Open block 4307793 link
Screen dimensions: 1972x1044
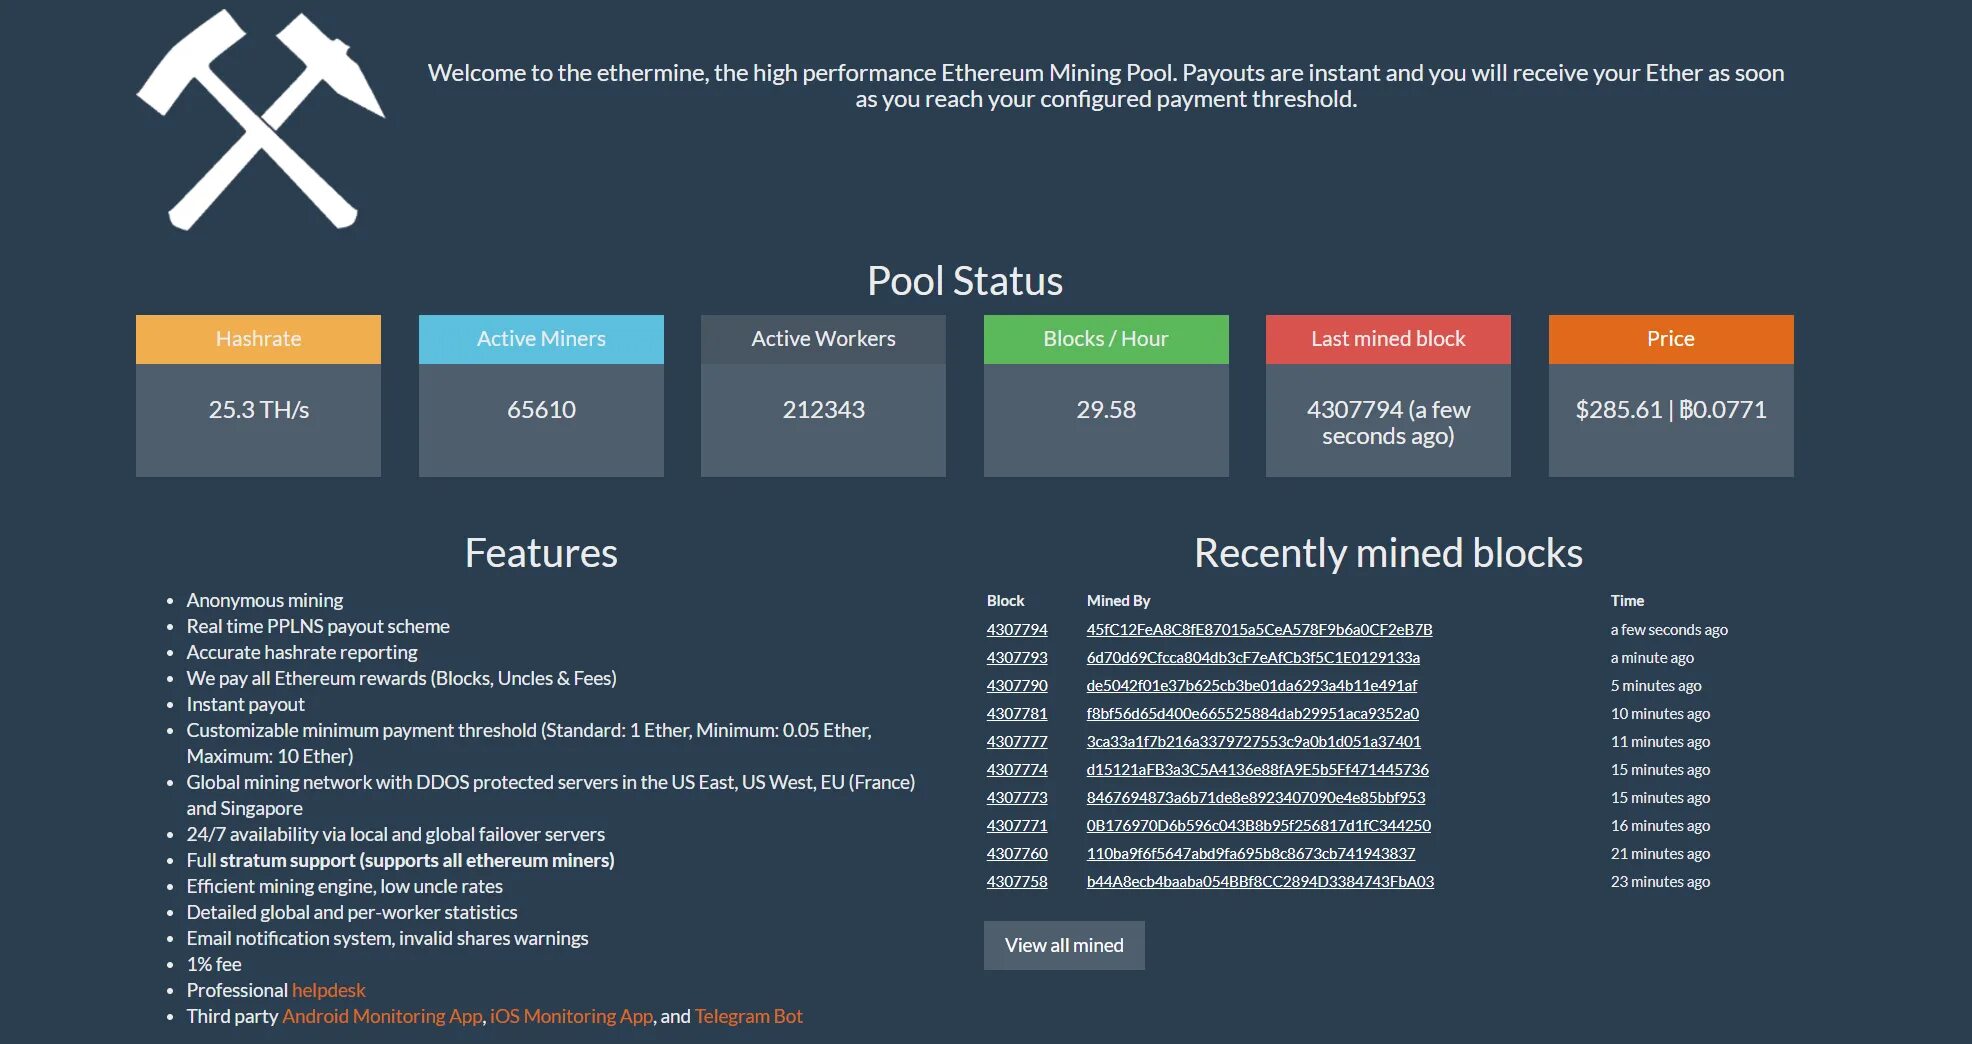click(x=1017, y=658)
